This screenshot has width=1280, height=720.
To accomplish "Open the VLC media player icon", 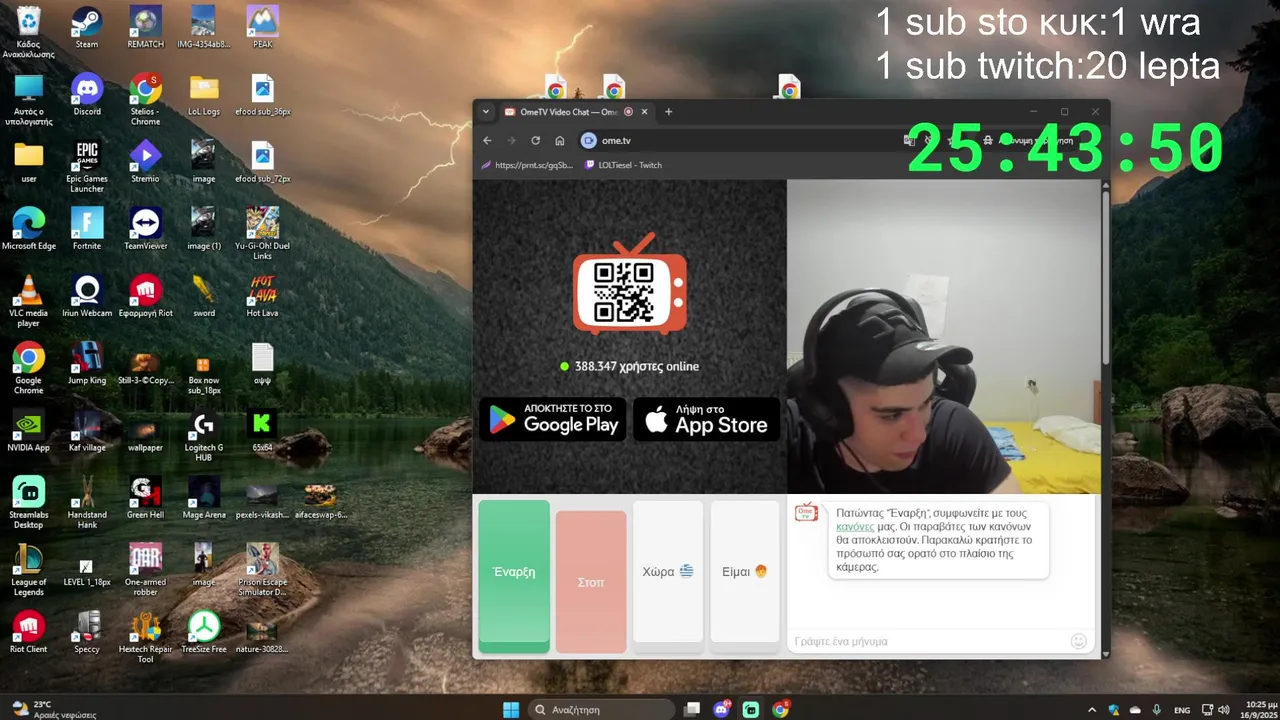I will (28, 301).
